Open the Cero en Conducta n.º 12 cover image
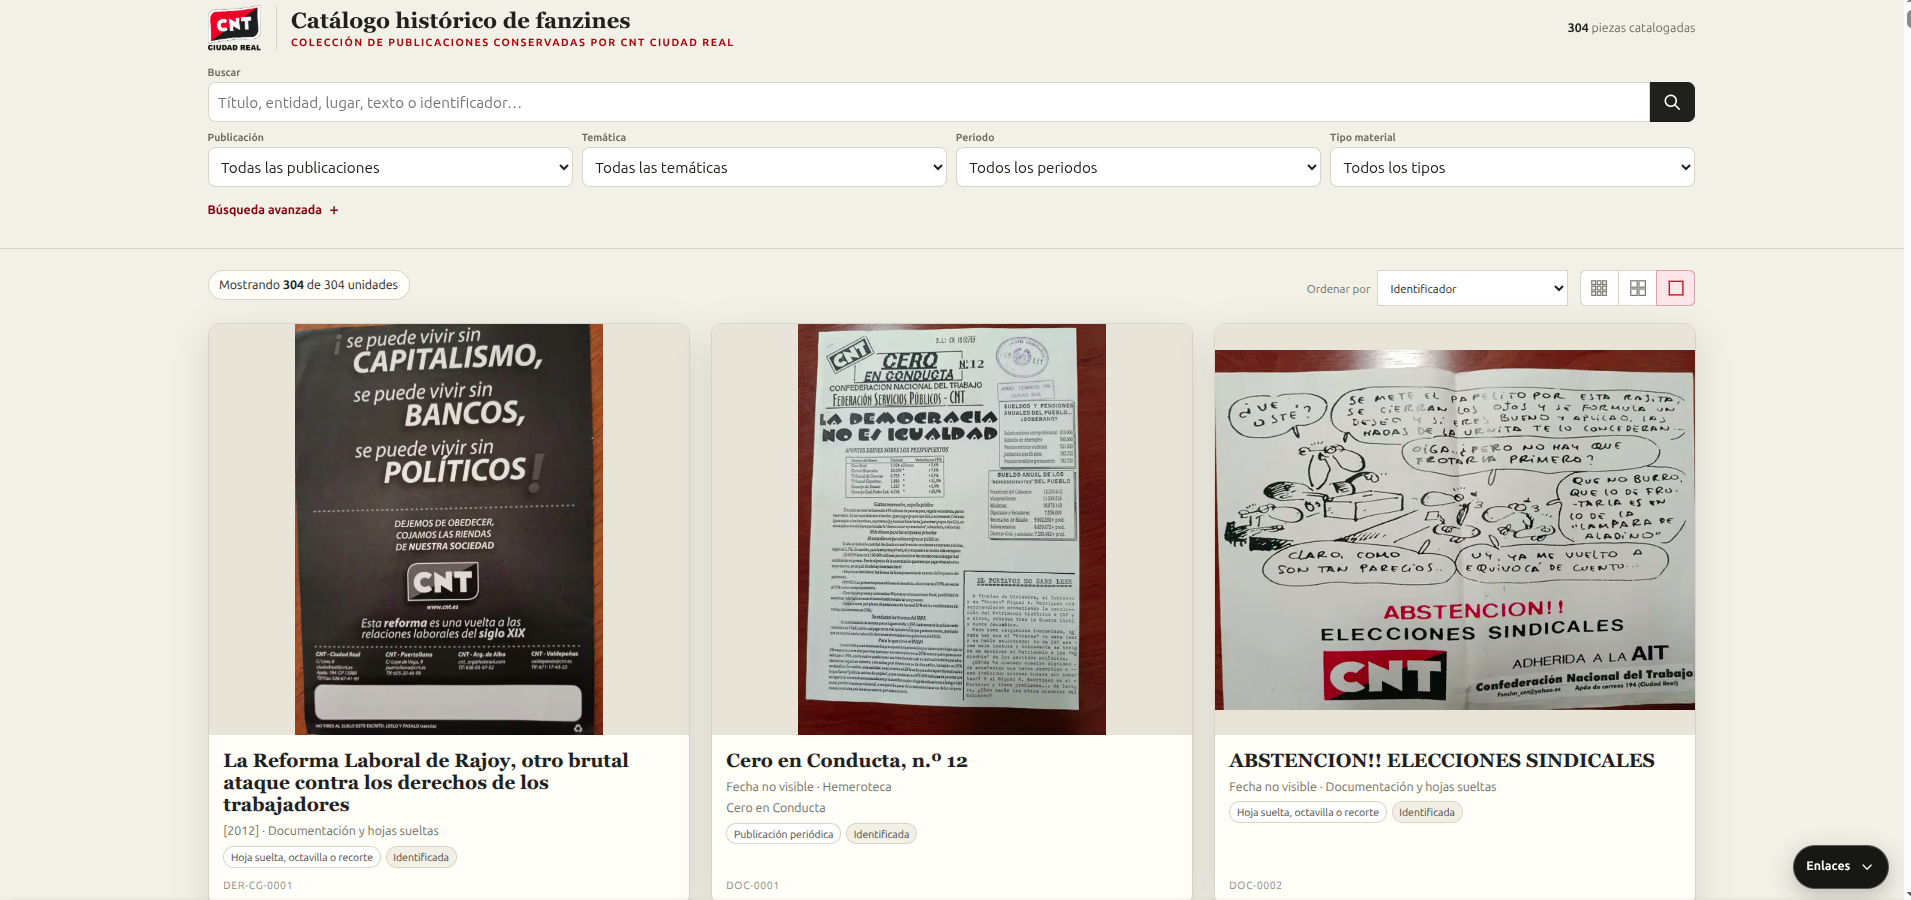 [x=952, y=529]
